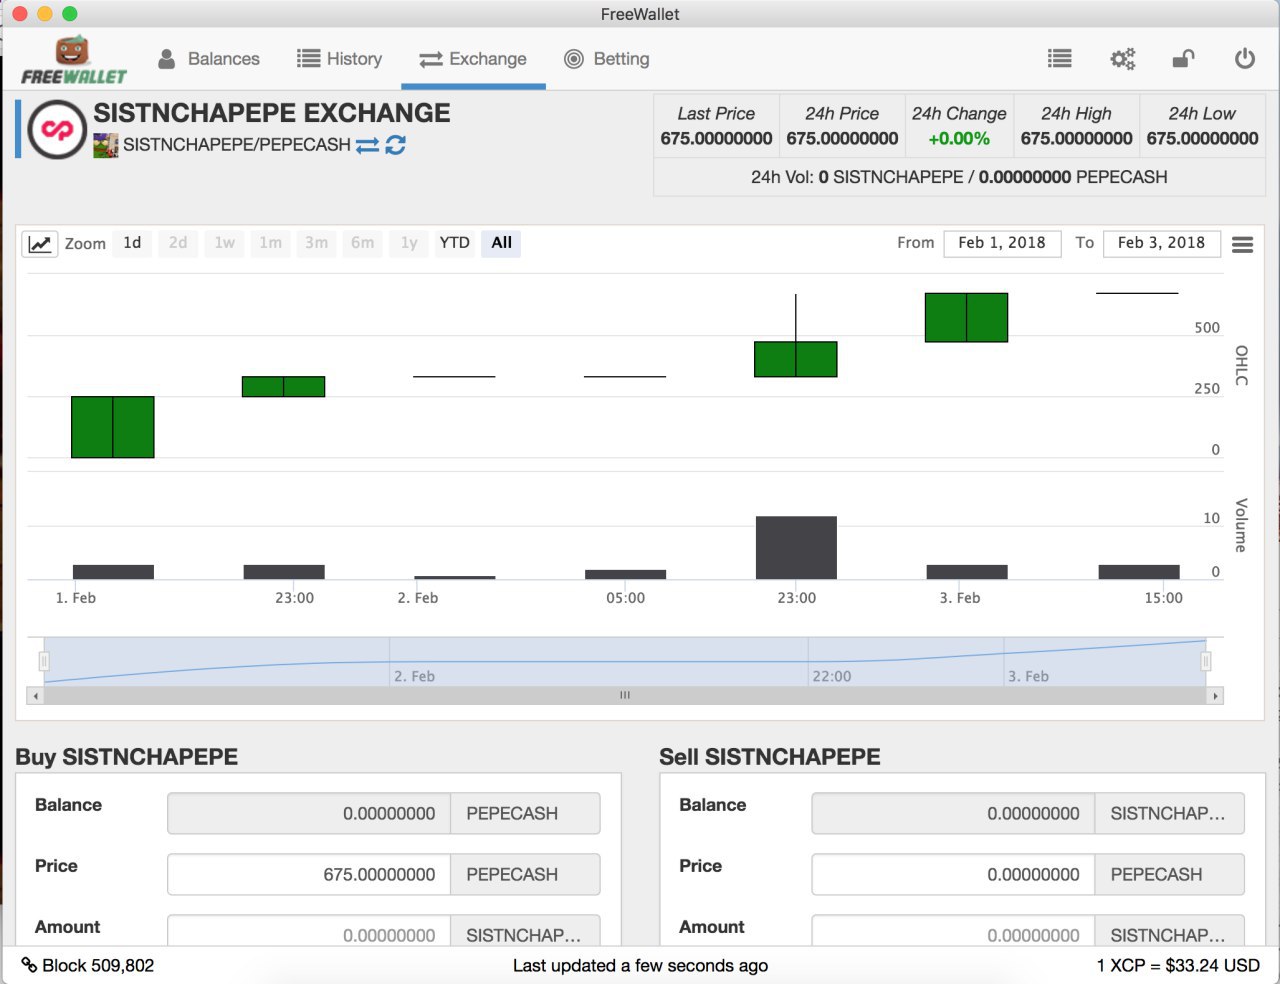This screenshot has height=984, width=1280.
Task: Click the navigator scrollbar left arrow
Action: tap(36, 695)
